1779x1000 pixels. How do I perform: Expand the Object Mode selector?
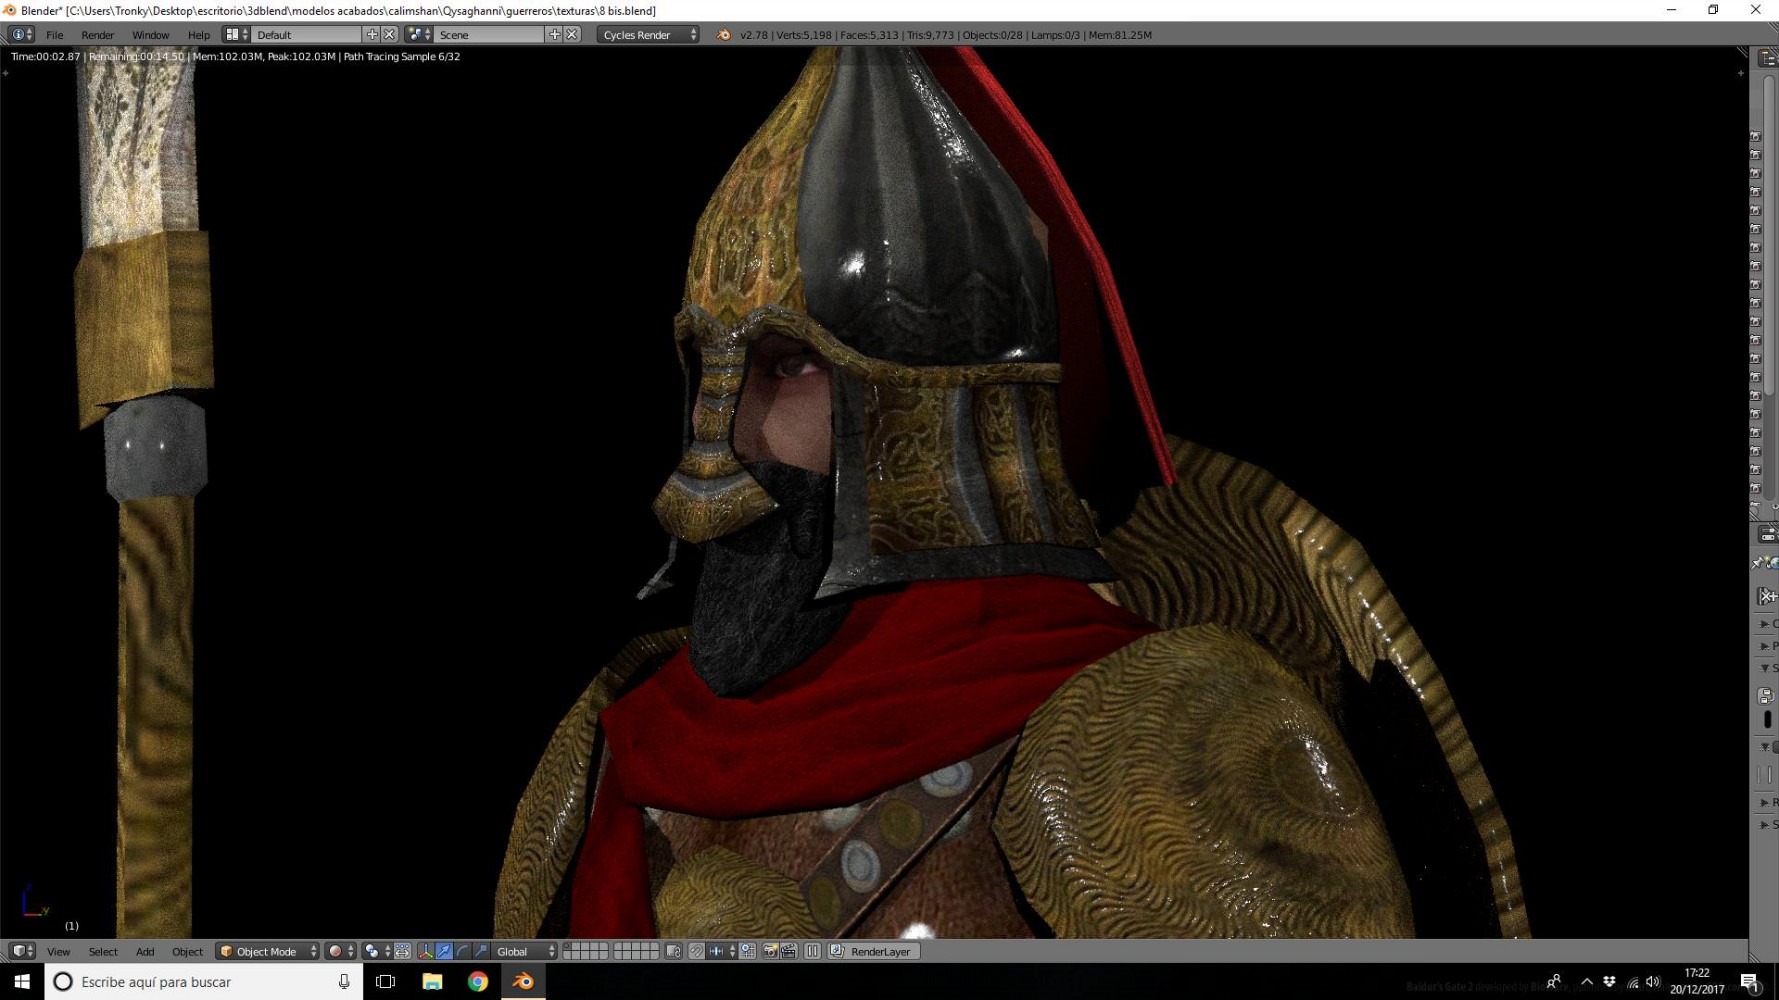[267, 951]
